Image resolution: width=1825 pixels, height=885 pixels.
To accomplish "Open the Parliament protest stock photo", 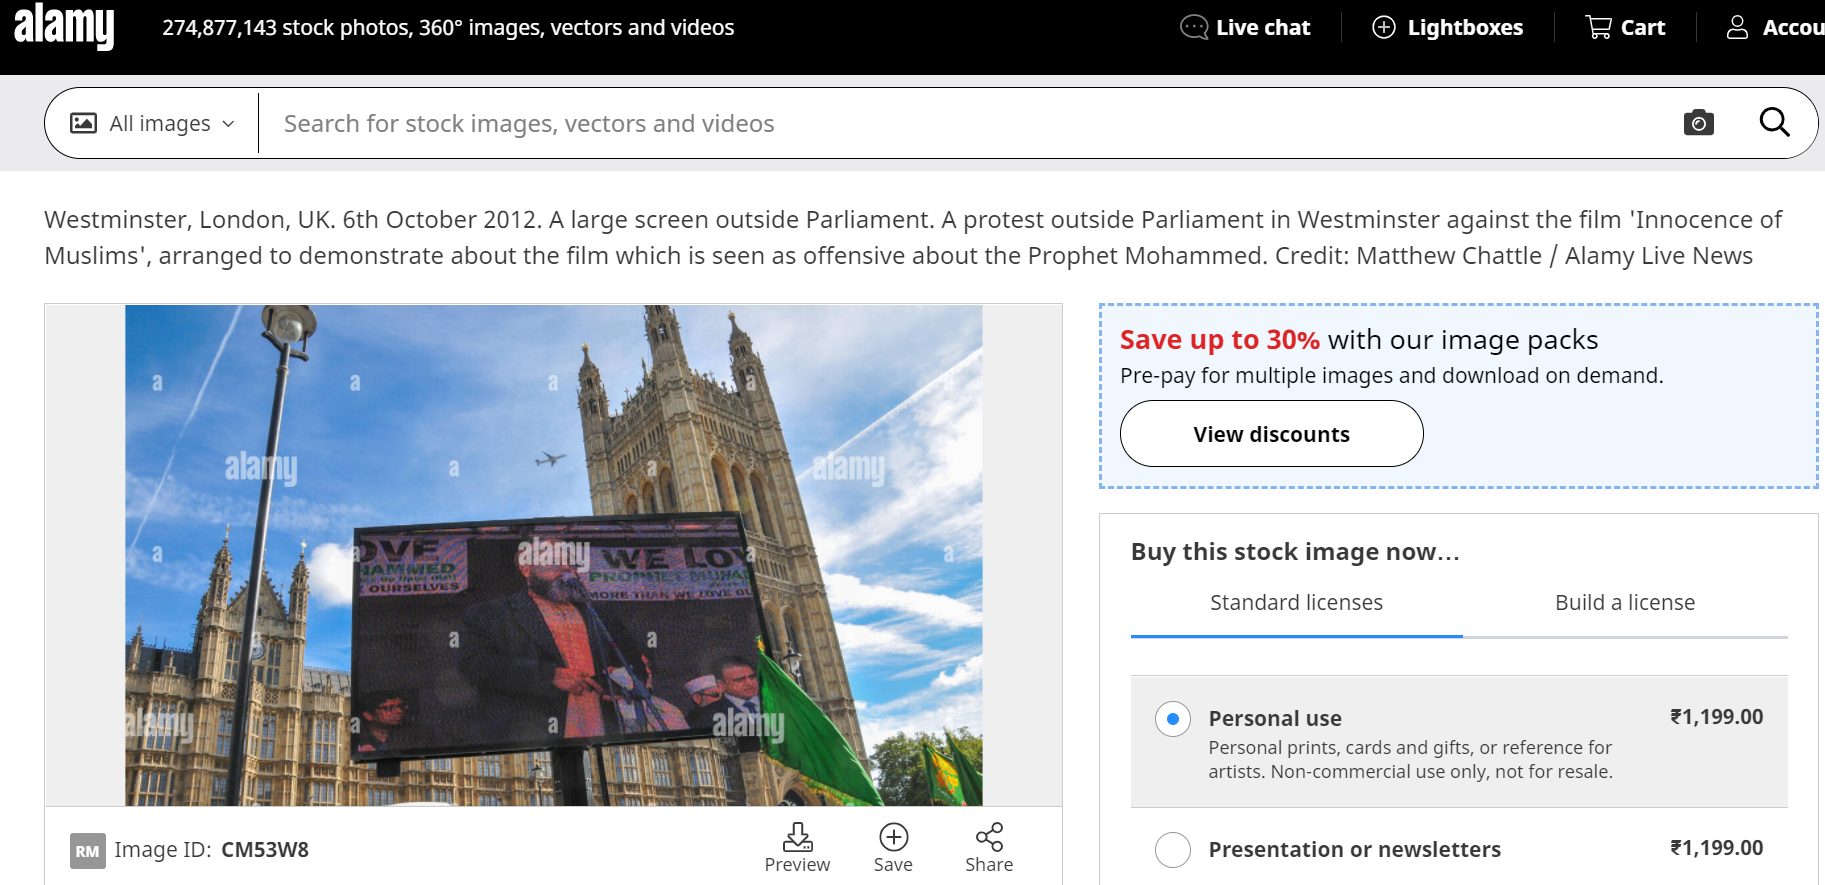I will 553,555.
